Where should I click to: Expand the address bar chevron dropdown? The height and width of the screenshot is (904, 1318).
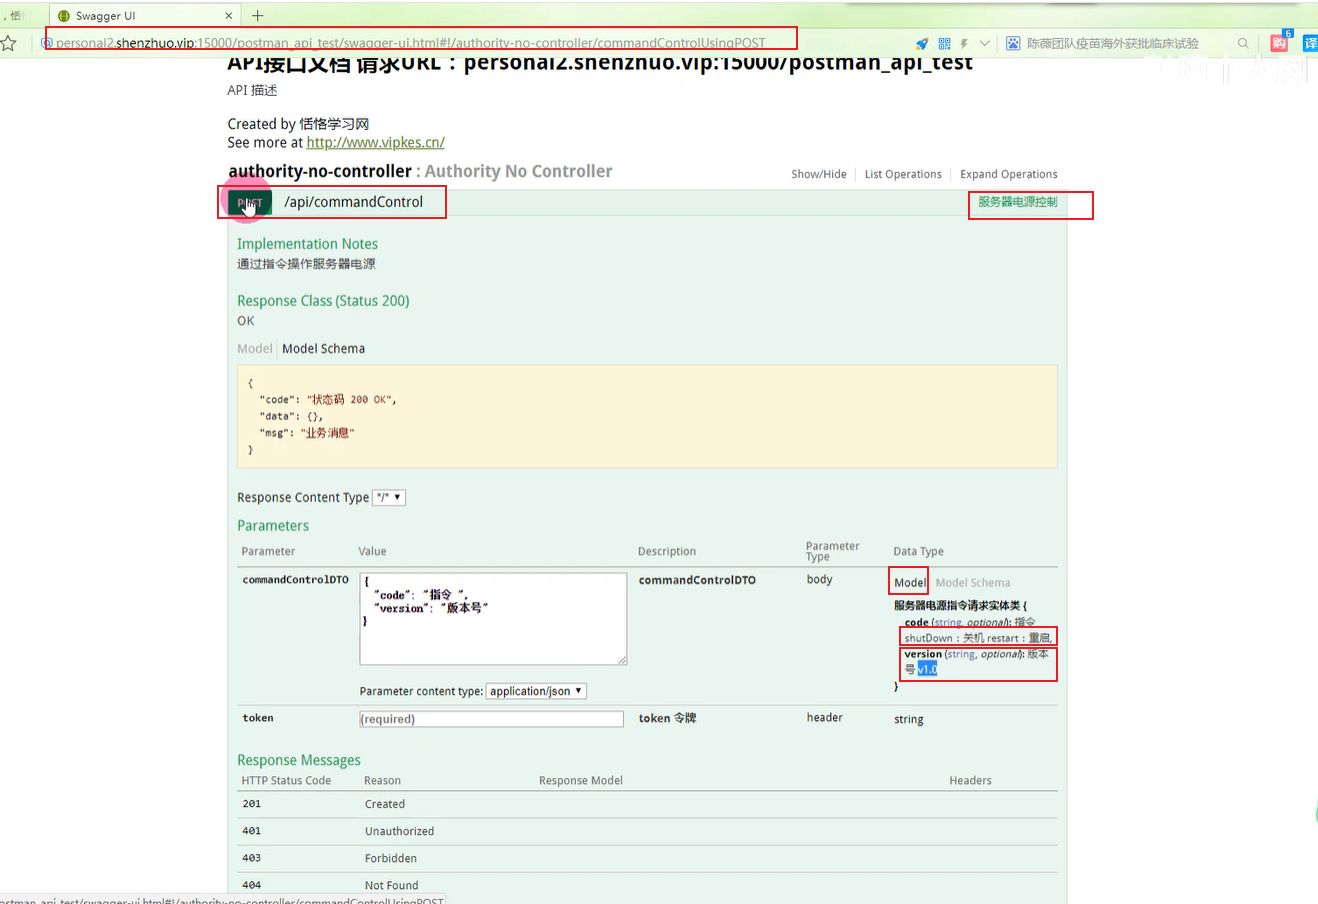pyautogui.click(x=985, y=44)
